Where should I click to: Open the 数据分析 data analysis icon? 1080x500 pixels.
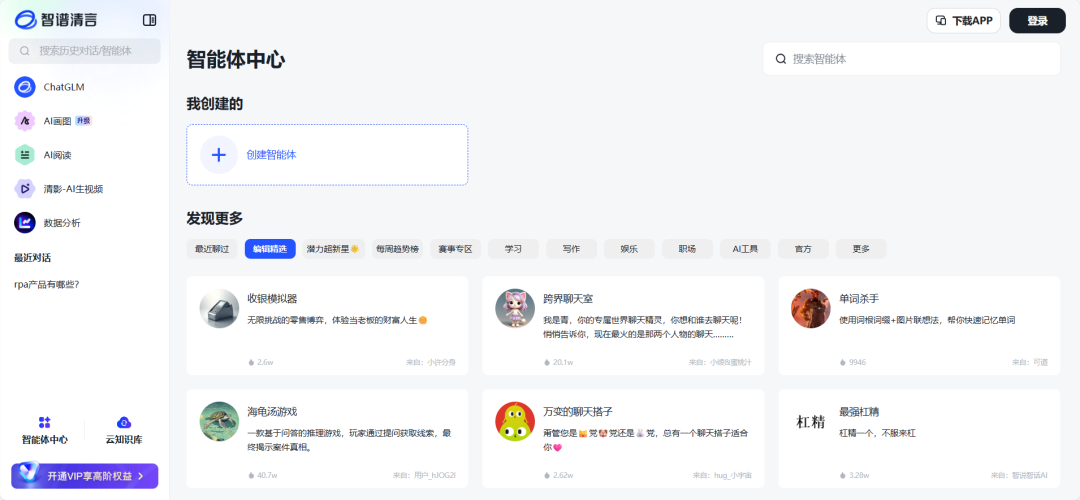25,222
